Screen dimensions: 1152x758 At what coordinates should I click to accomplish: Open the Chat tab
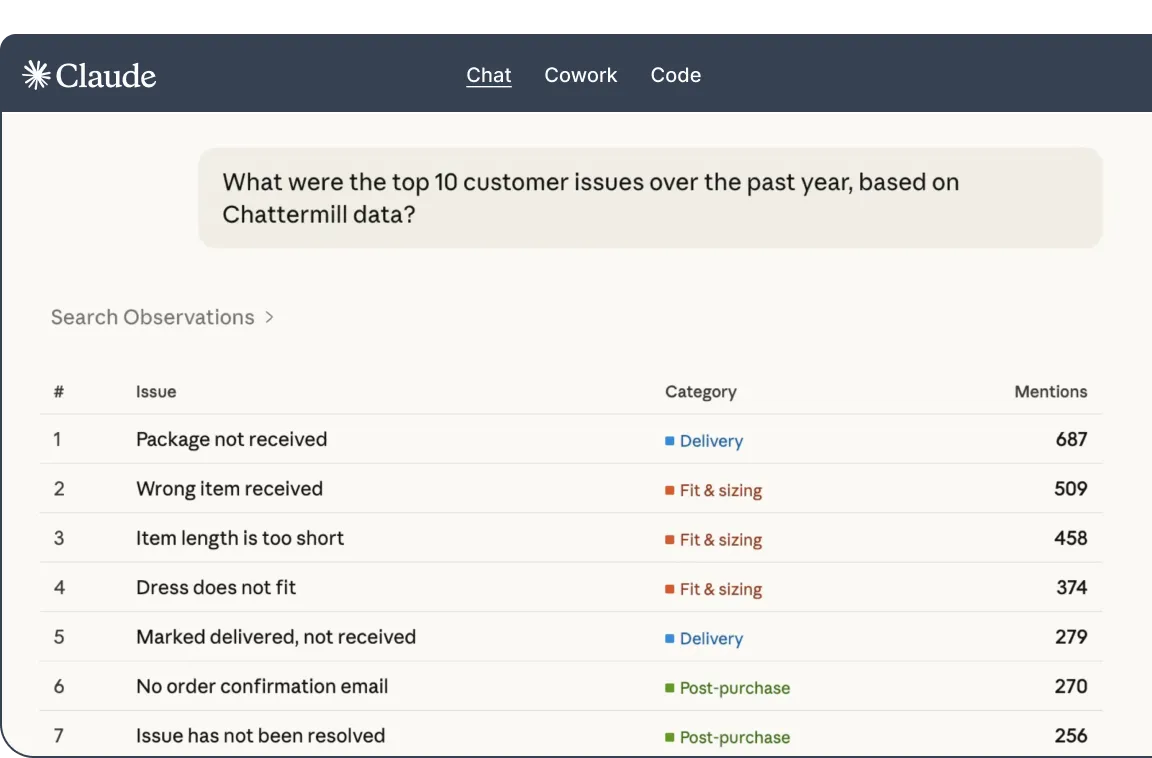coord(489,75)
